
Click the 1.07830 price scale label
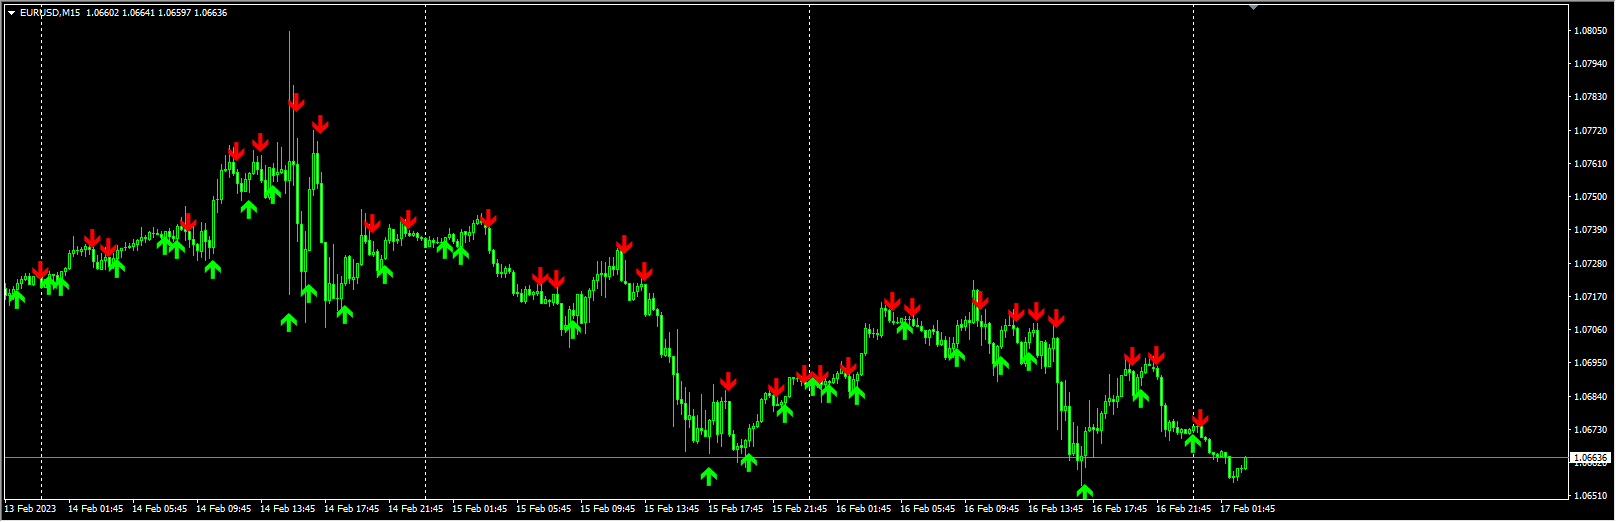(1590, 97)
